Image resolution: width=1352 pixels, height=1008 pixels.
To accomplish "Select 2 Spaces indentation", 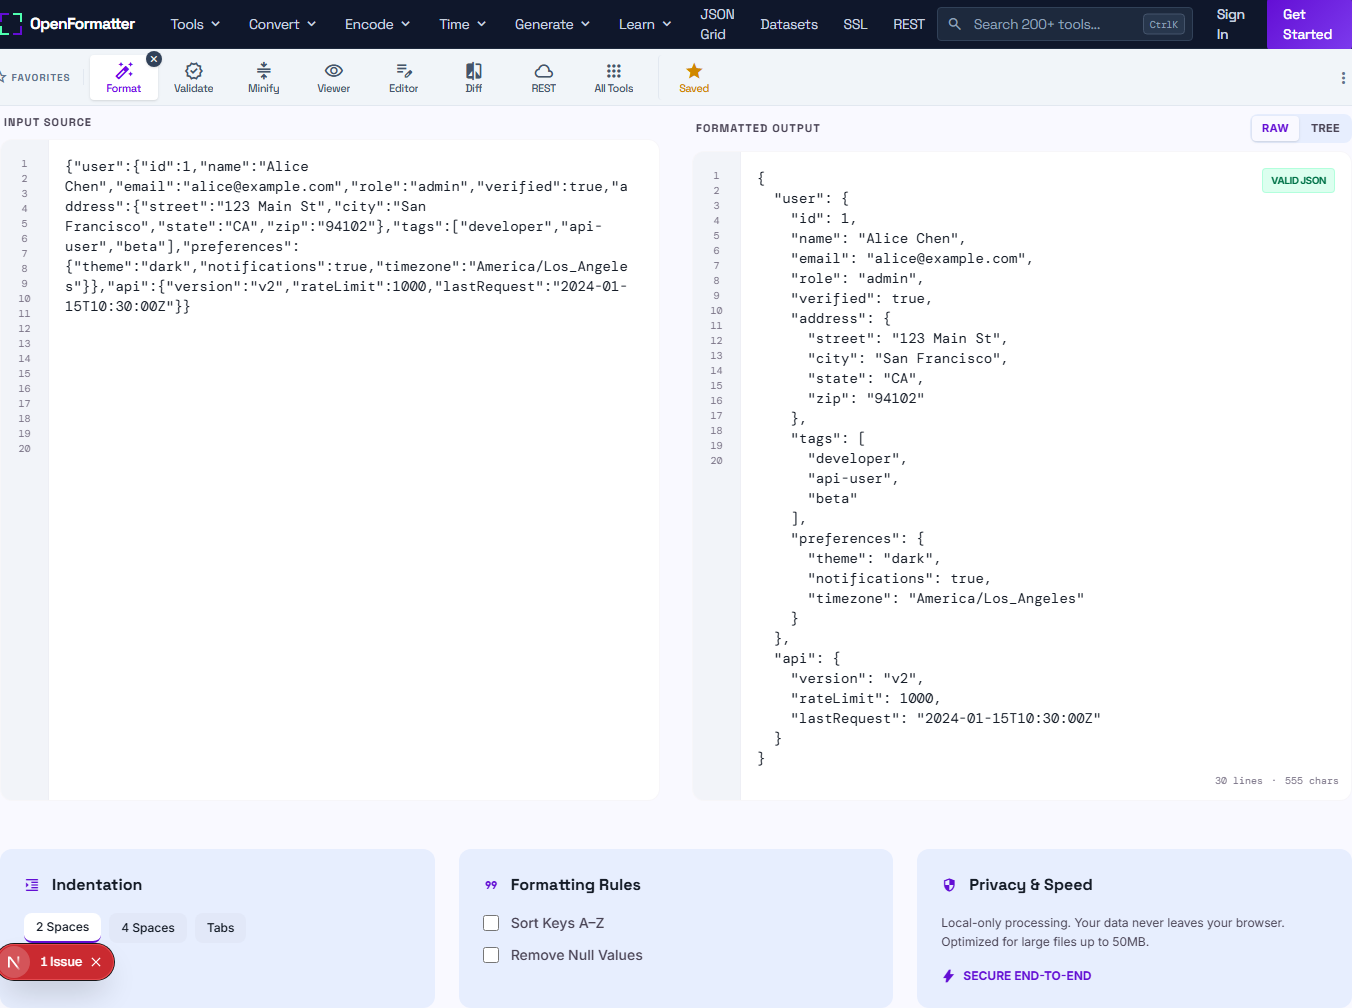I will [63, 927].
